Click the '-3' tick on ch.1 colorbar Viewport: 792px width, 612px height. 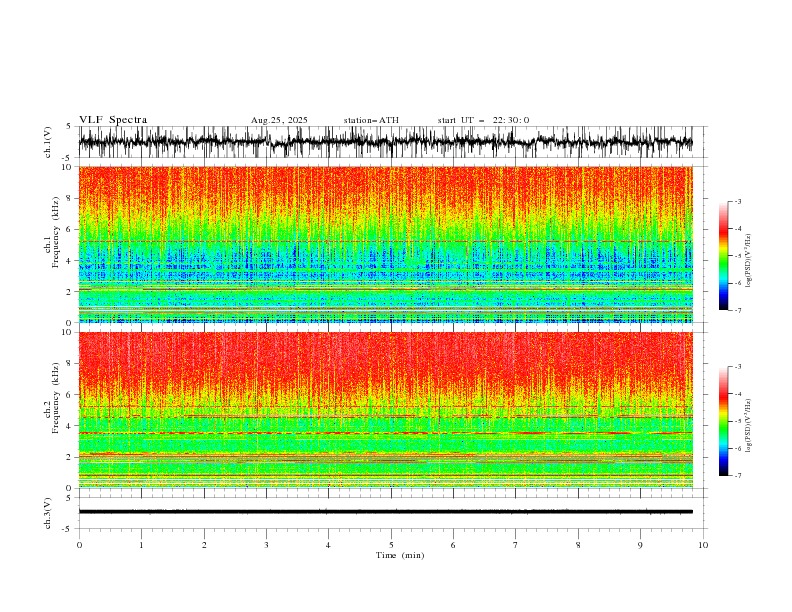[x=738, y=201]
